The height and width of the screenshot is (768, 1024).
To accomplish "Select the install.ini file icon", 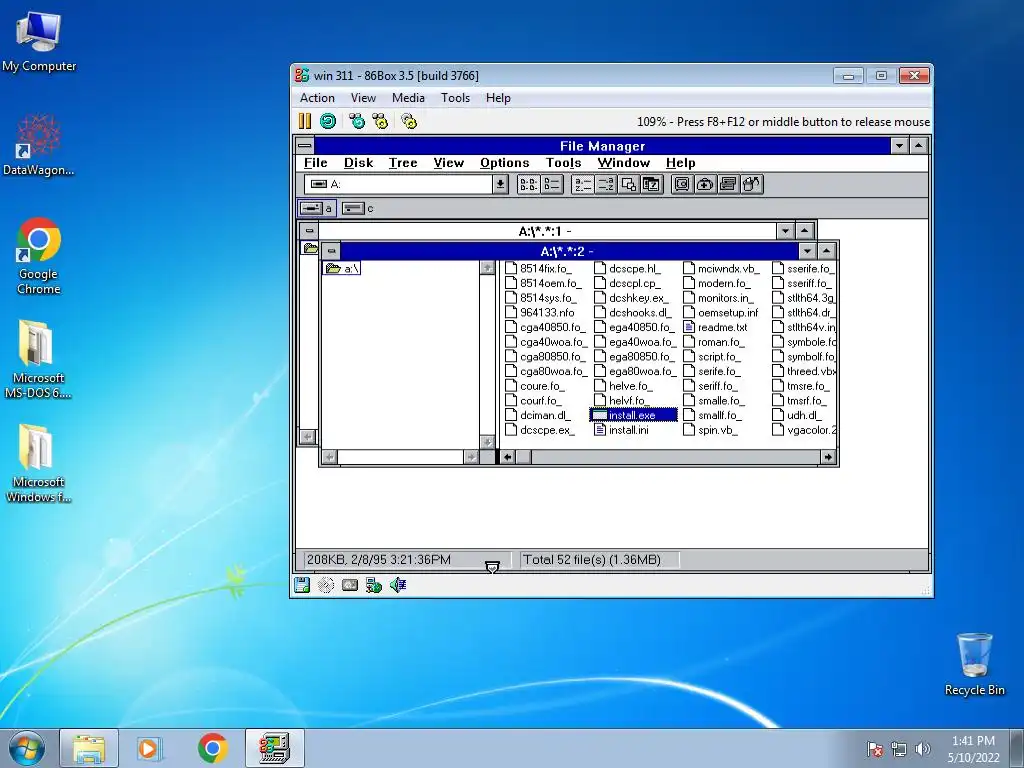I will coord(600,430).
